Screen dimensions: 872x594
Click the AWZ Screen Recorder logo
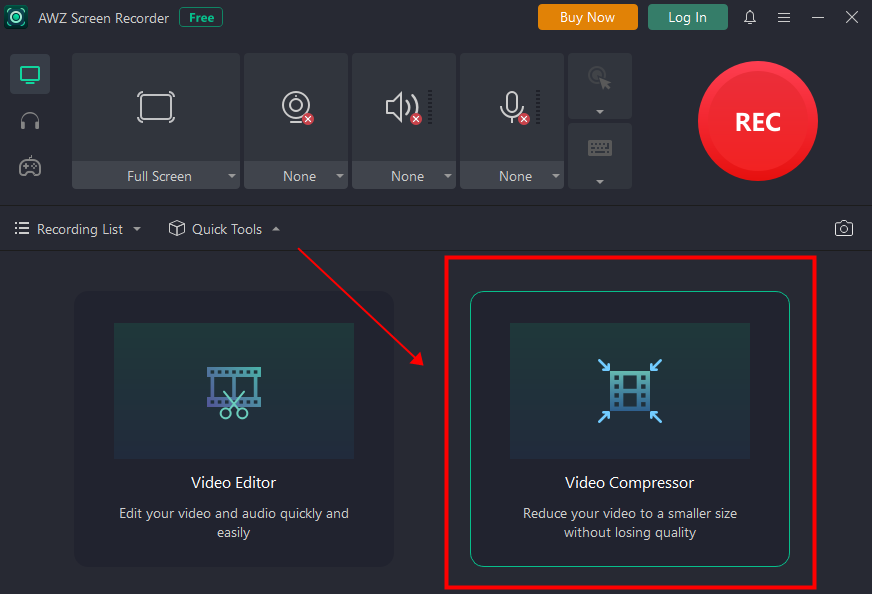point(16,17)
